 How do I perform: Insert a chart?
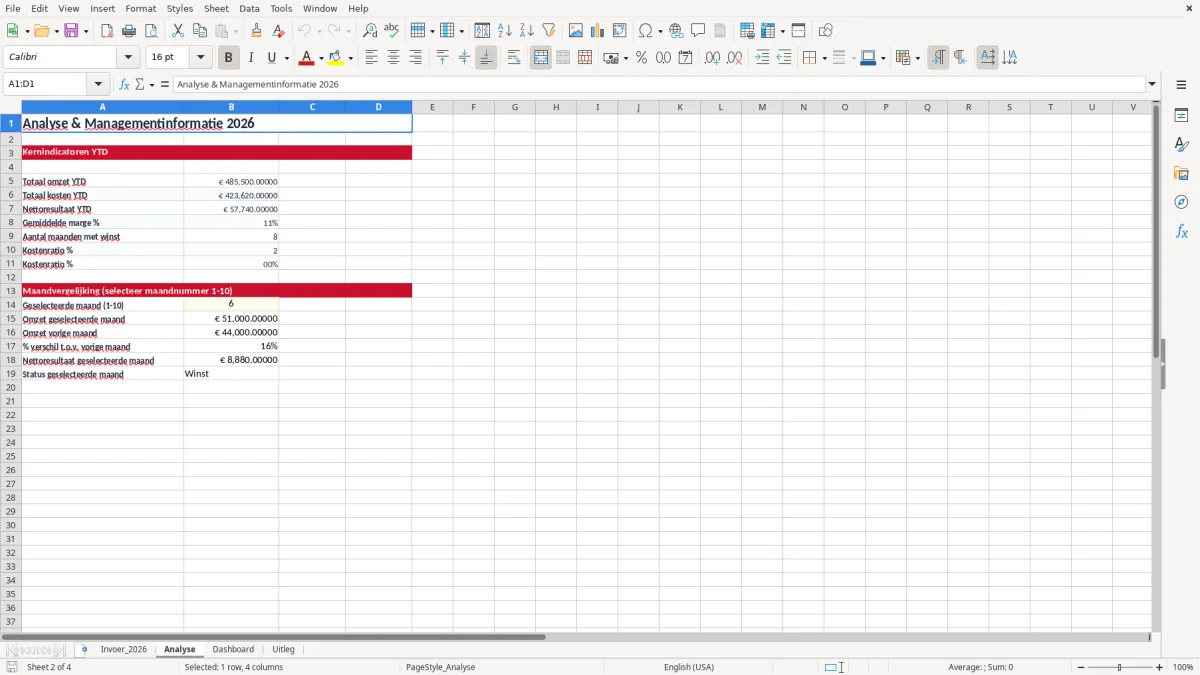click(597, 31)
